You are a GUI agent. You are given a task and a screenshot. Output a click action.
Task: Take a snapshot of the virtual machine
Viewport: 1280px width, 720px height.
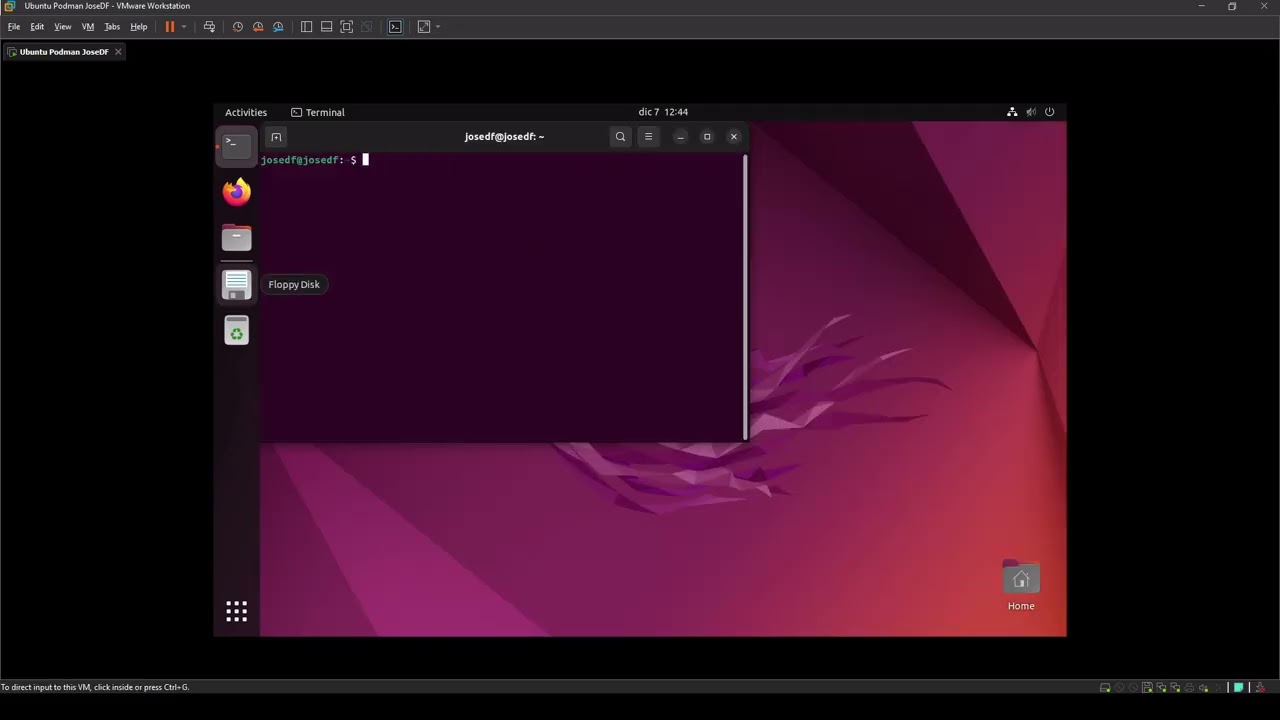[238, 27]
